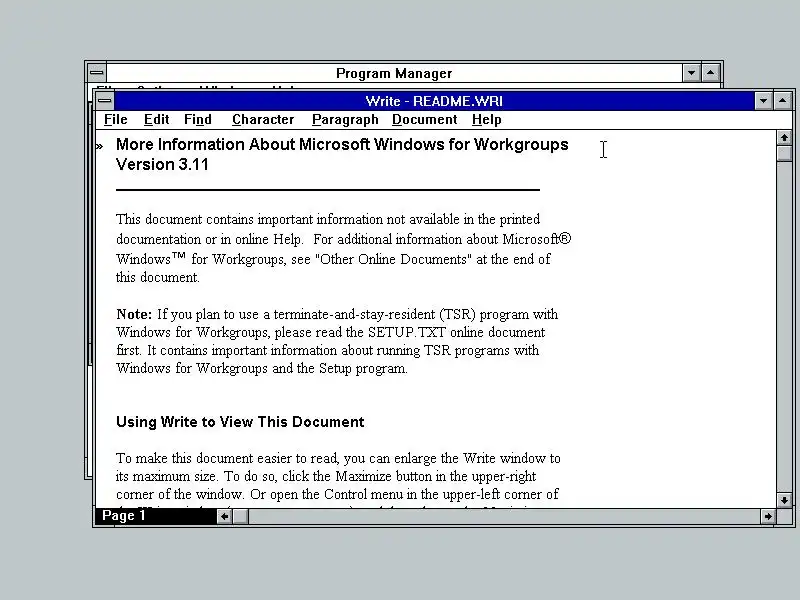Click 'Using Write to View This Document' heading
Viewport: 800px width, 600px height.
coord(240,422)
